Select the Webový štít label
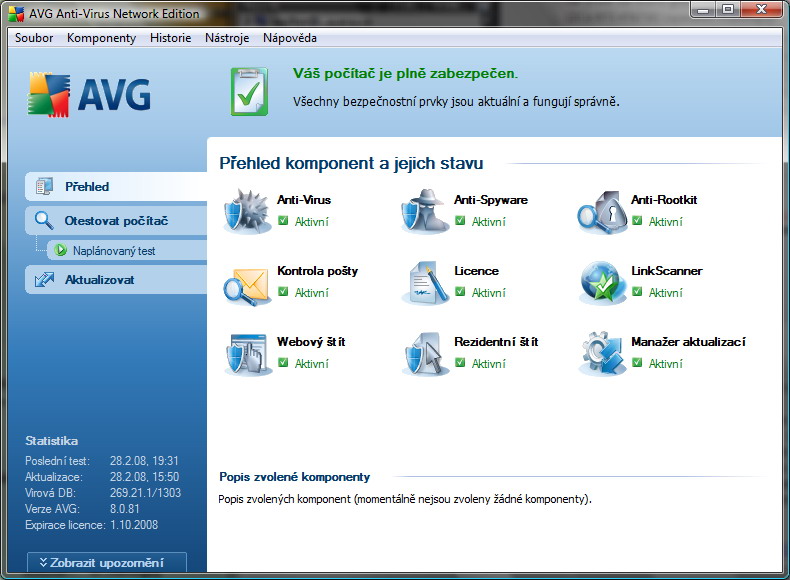This screenshot has height=580, width=790. click(x=311, y=342)
